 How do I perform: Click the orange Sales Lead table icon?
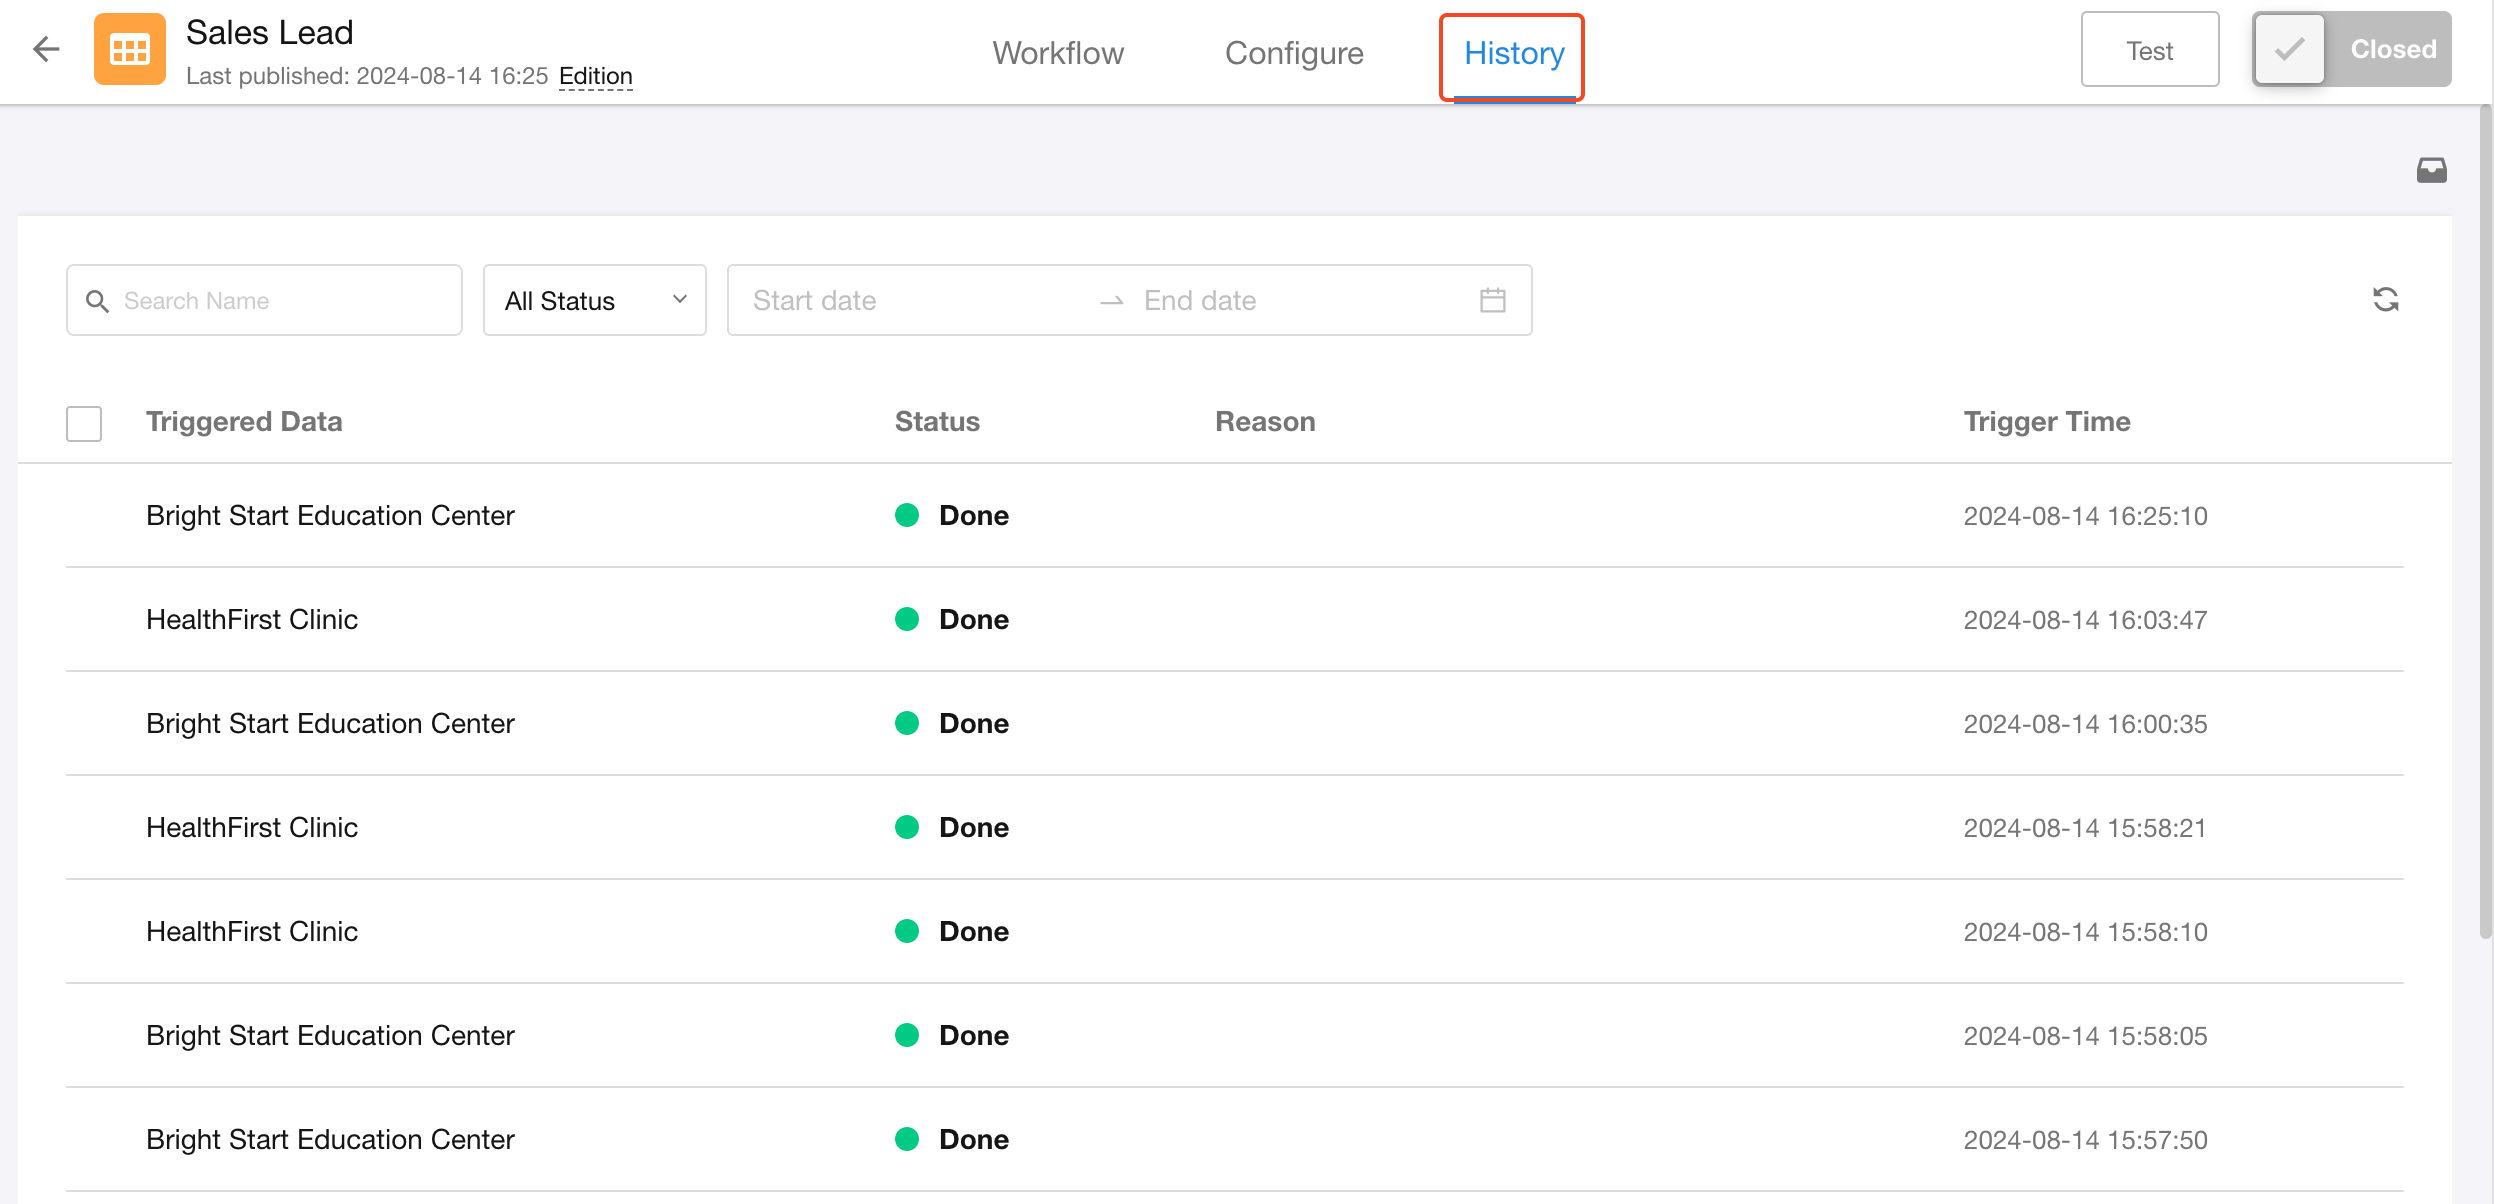tap(130, 49)
